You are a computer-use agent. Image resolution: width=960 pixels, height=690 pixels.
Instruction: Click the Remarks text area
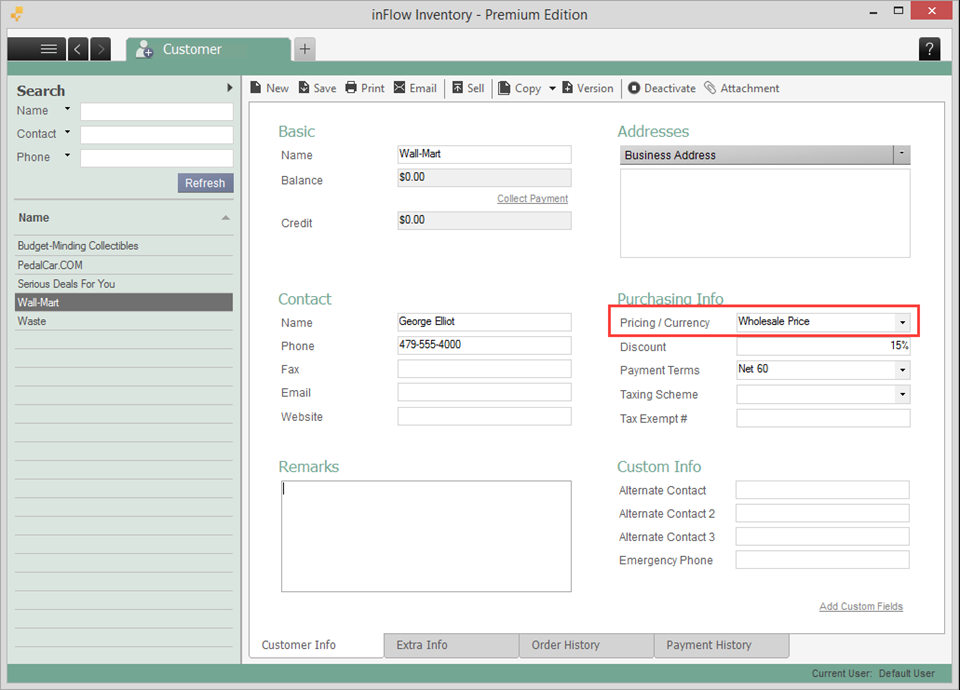[x=426, y=536]
